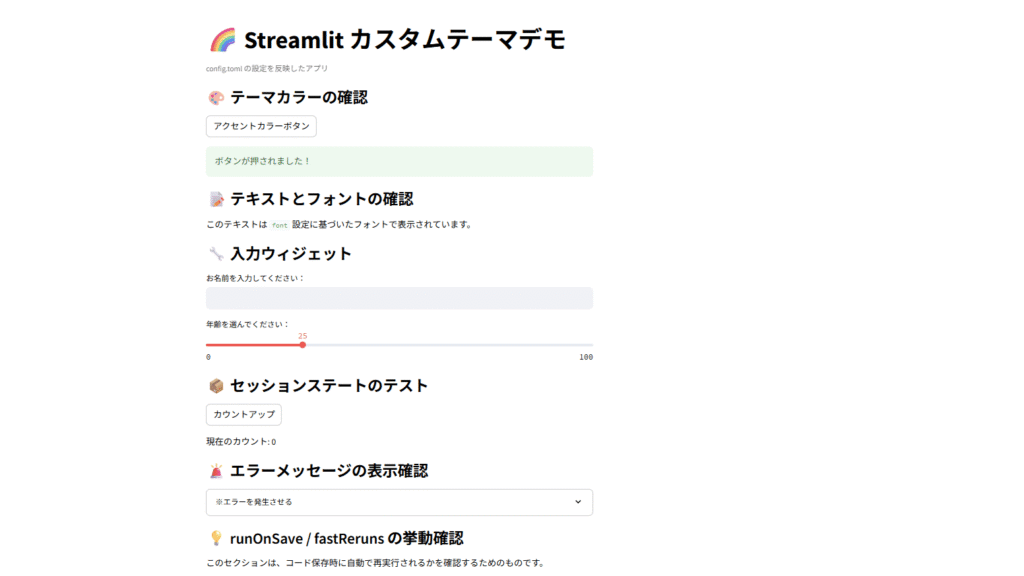1024x576 pixels.
Task: Open the ※エラーを発生させる select box
Action: coord(390,502)
